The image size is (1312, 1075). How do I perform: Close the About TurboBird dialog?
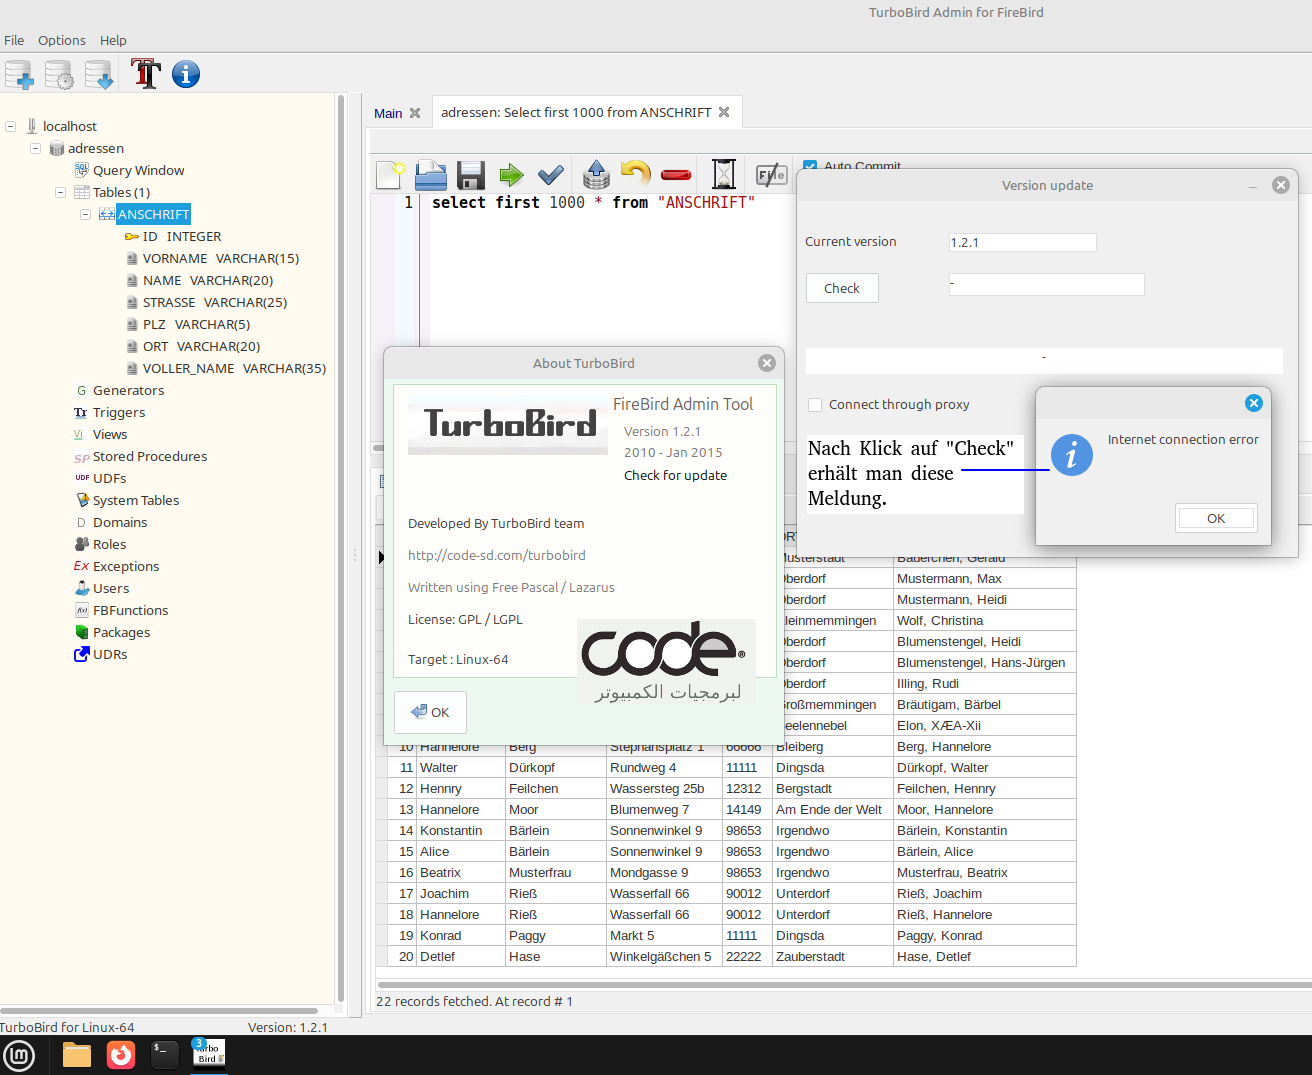point(767,363)
